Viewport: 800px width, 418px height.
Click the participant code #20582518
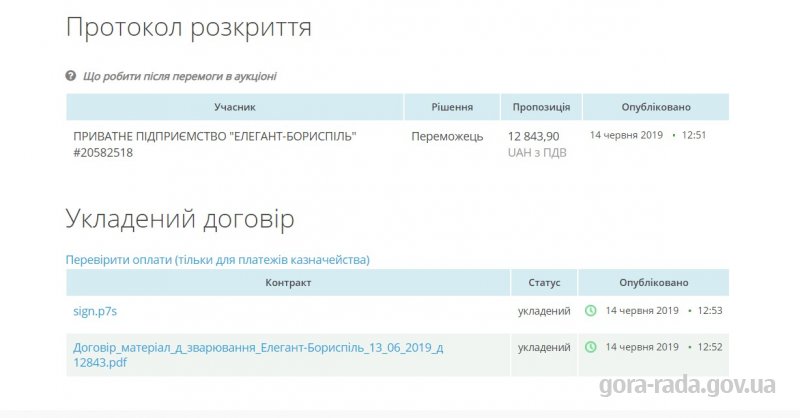[103, 153]
